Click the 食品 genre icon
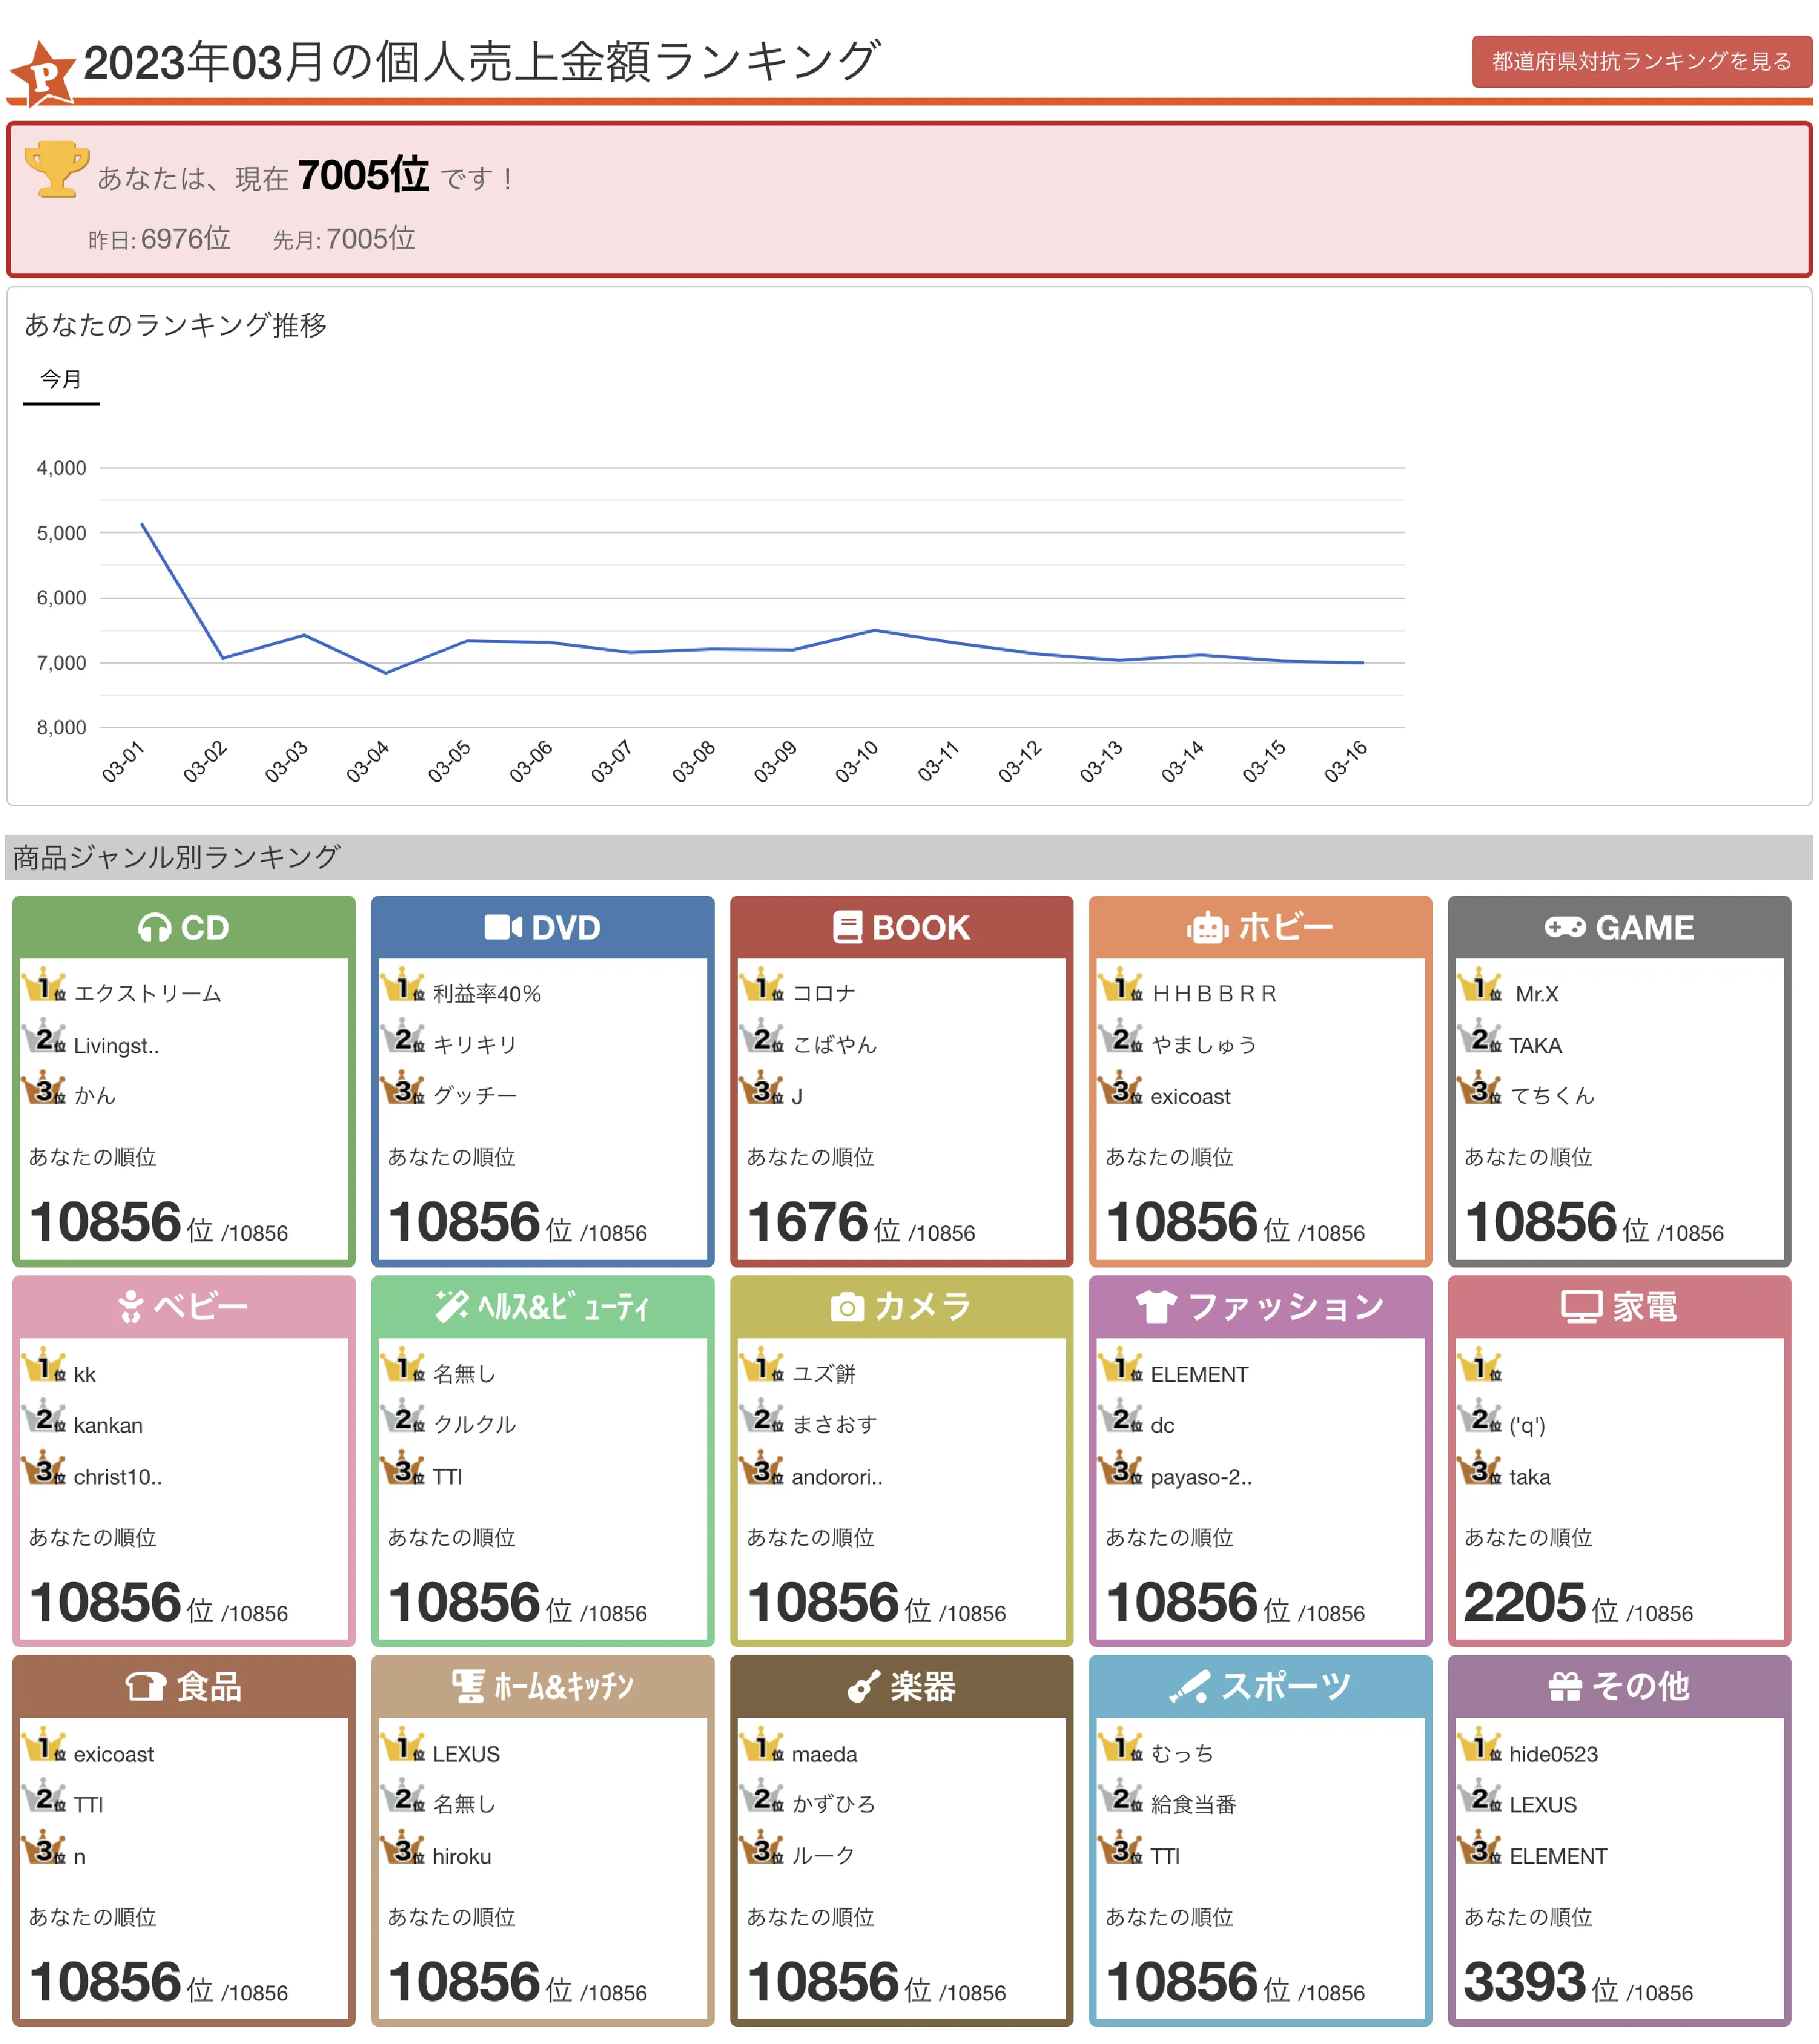This screenshot has height=2044, width=1819. [145, 1686]
